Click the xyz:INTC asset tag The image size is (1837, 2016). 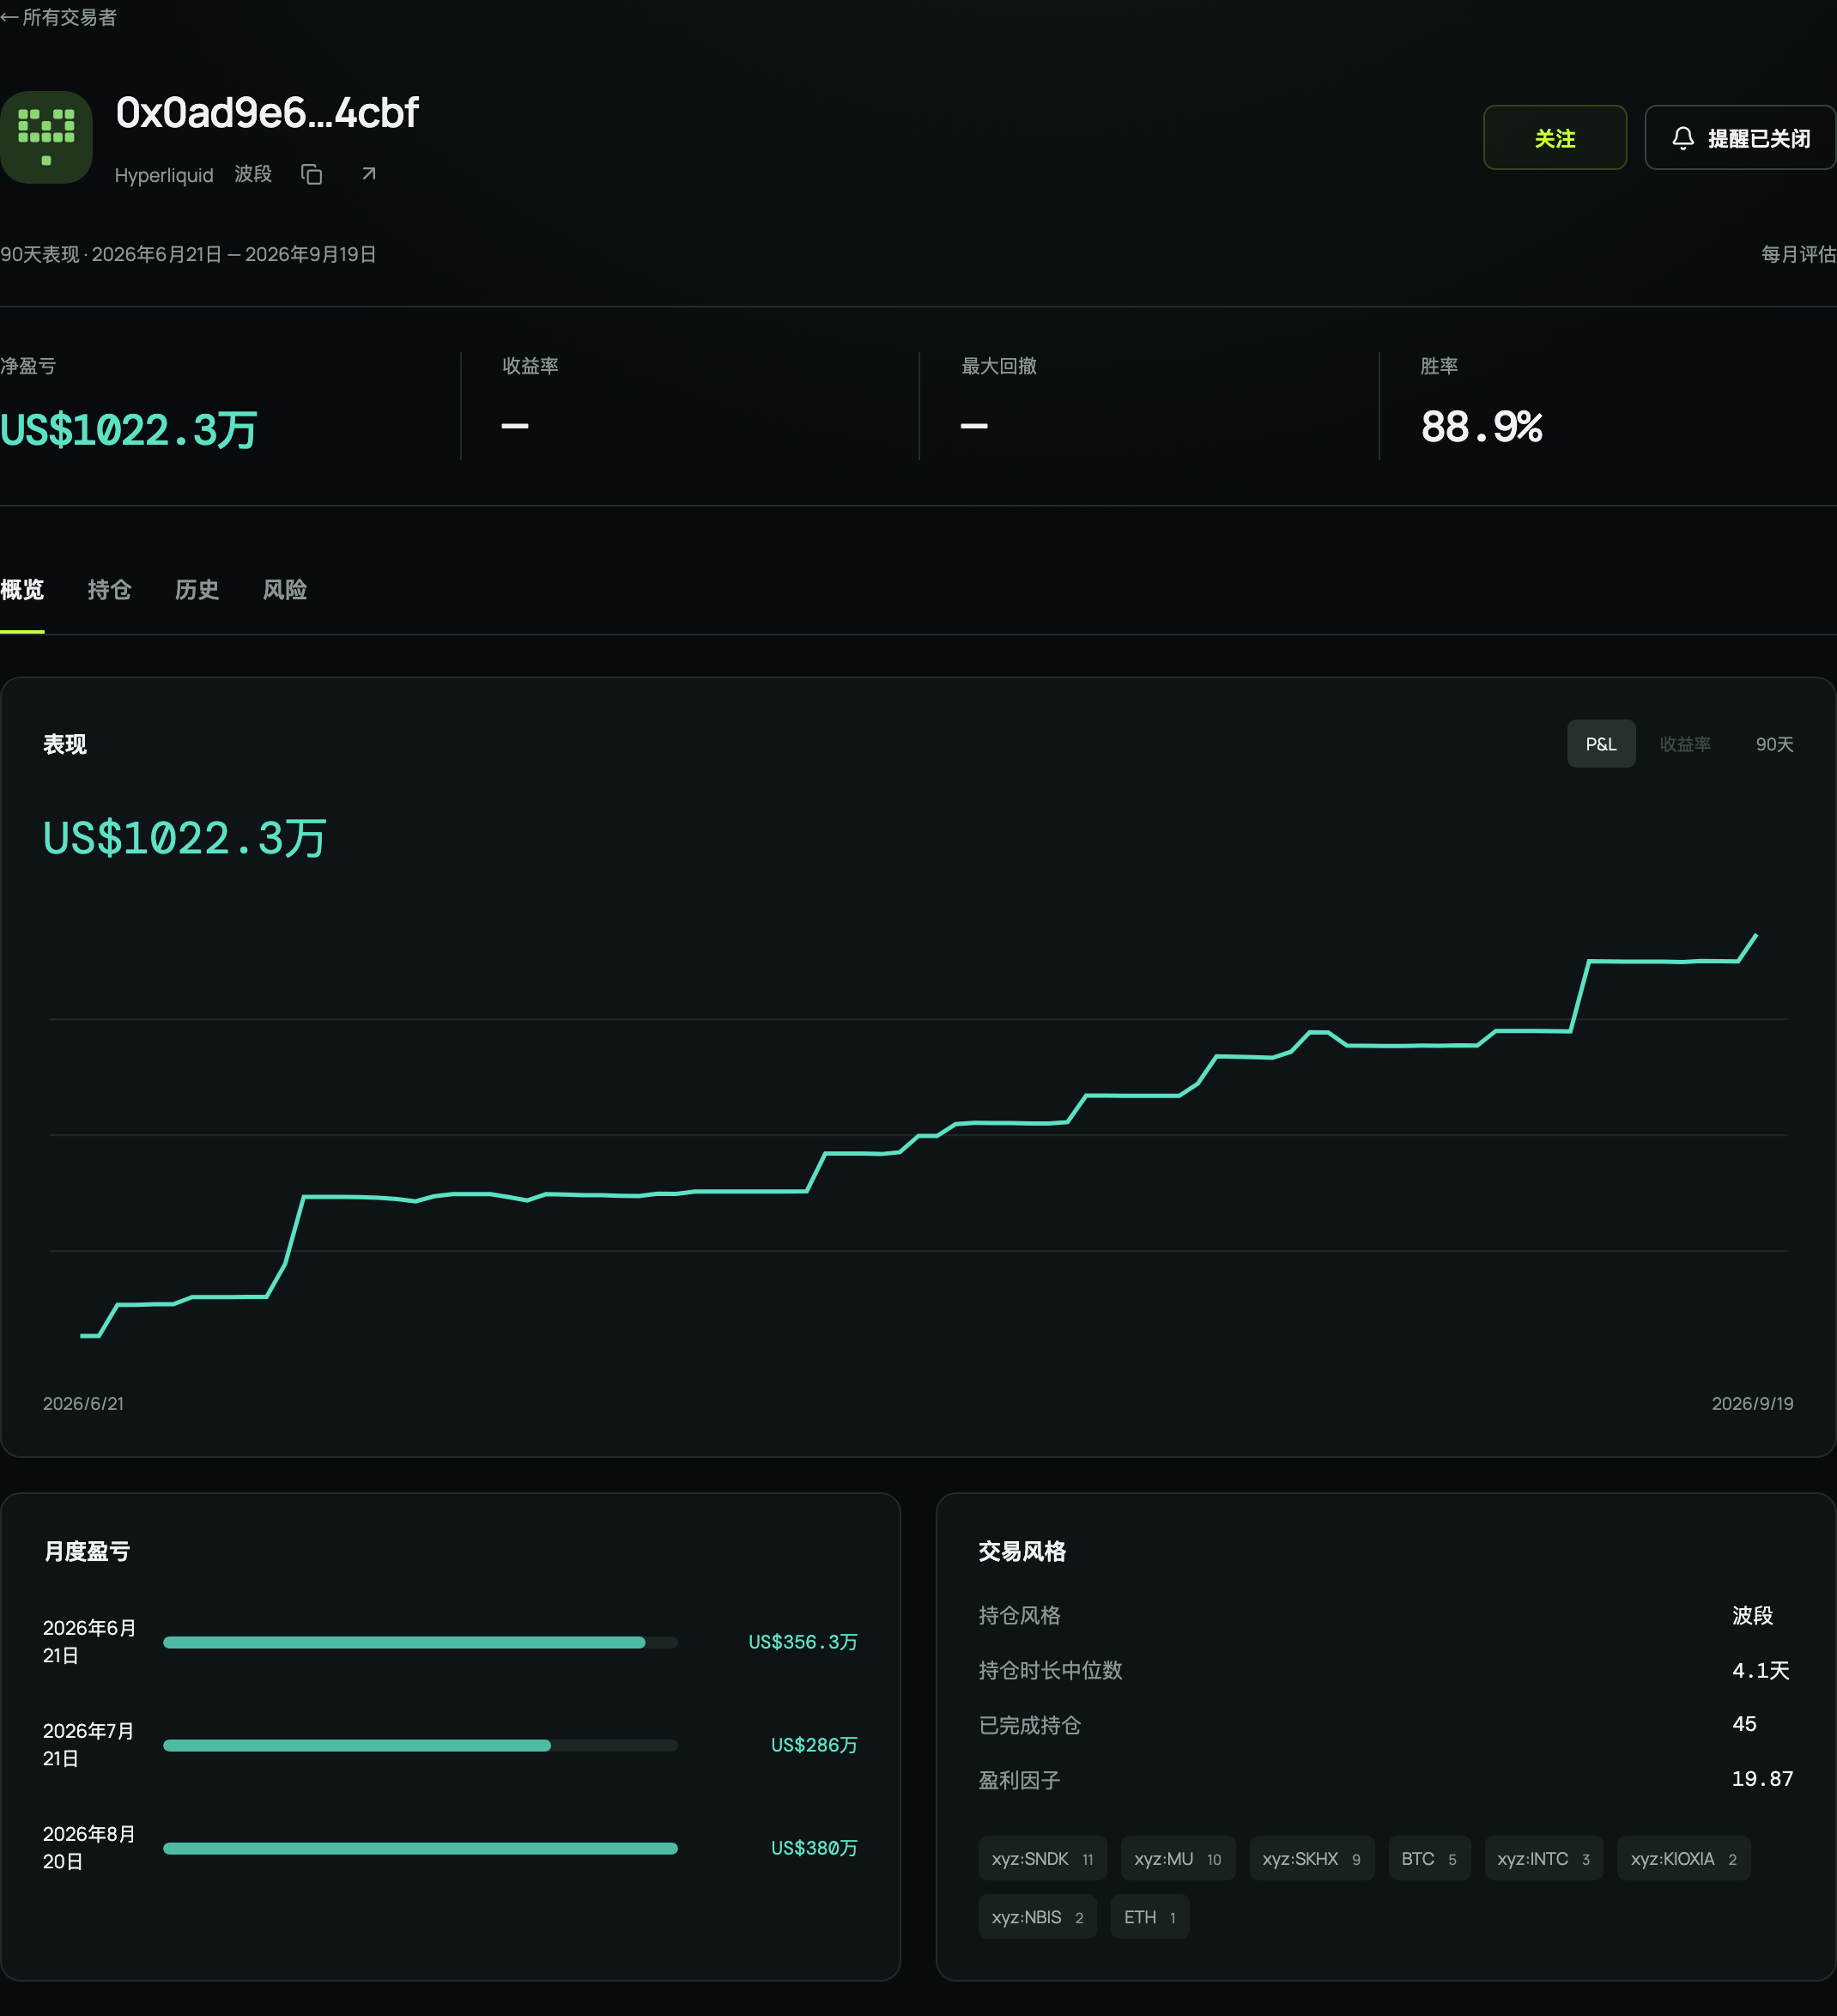[x=1544, y=1858]
